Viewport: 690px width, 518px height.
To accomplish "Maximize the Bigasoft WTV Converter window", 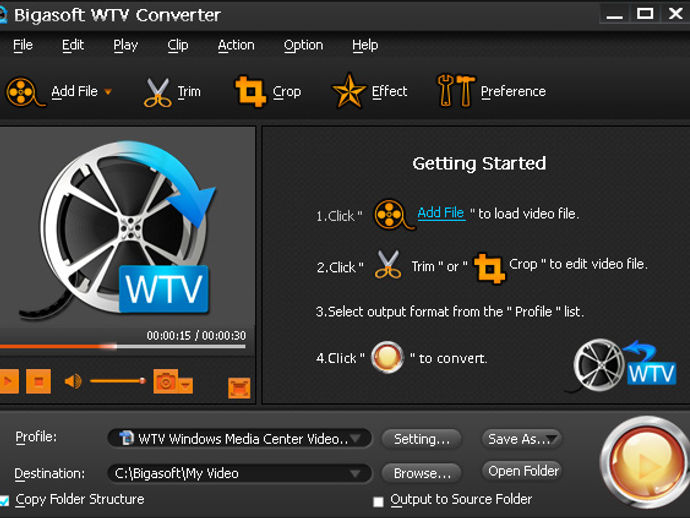I will tap(645, 14).
